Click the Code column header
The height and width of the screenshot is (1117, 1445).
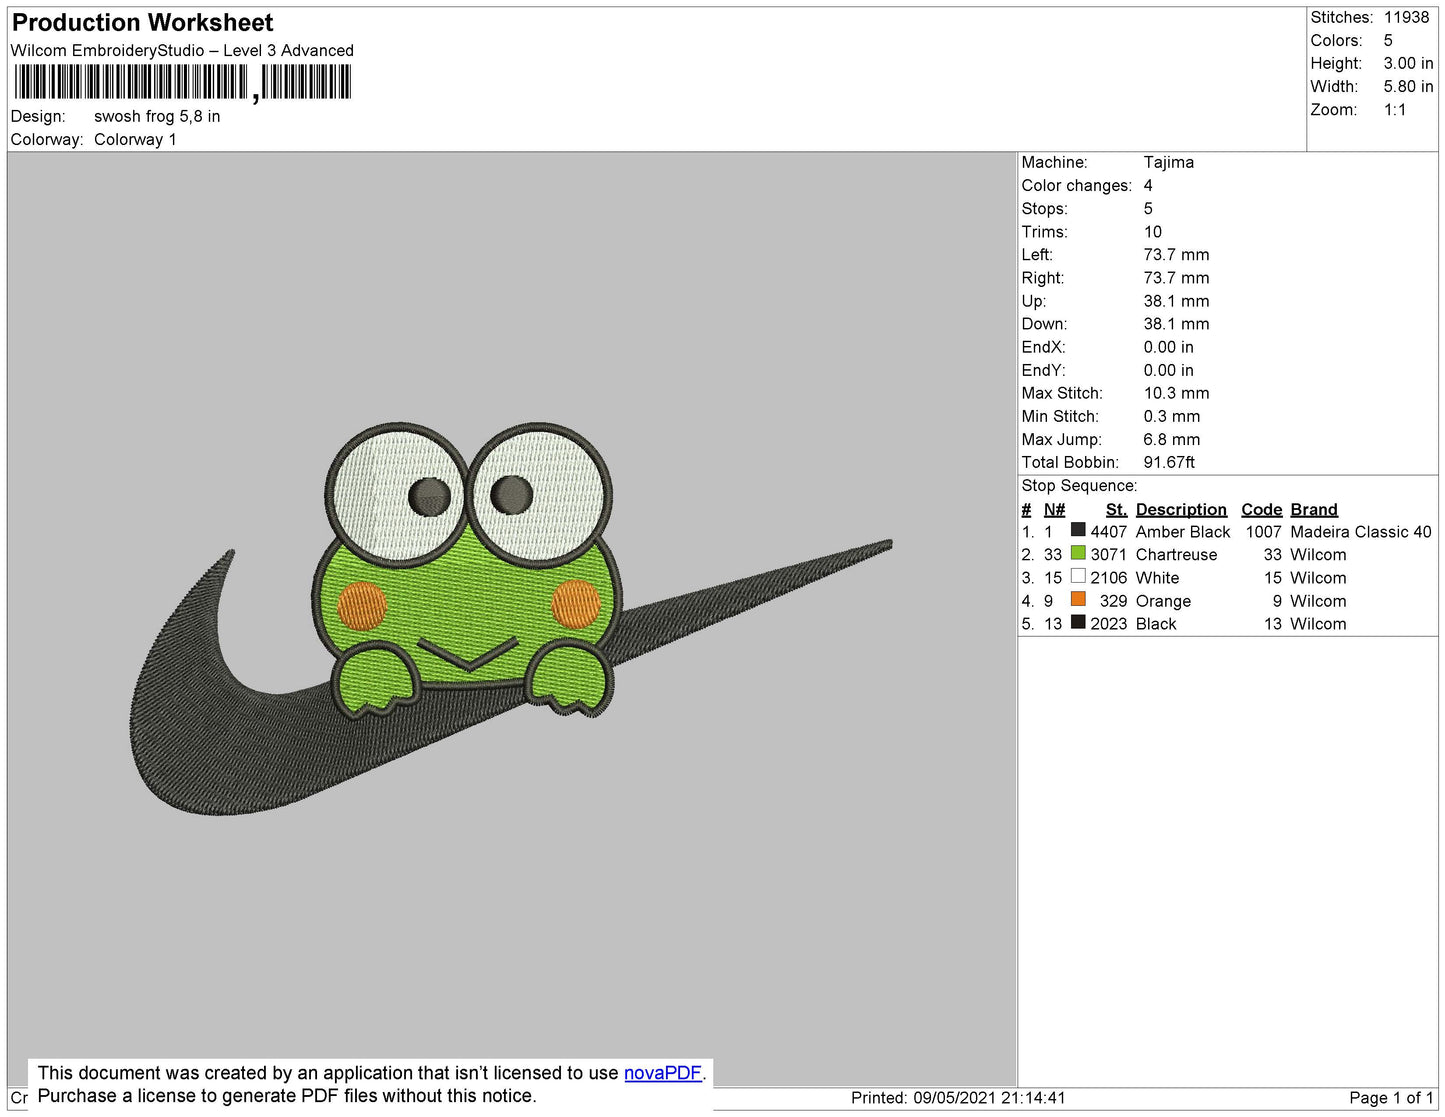click(x=1261, y=509)
